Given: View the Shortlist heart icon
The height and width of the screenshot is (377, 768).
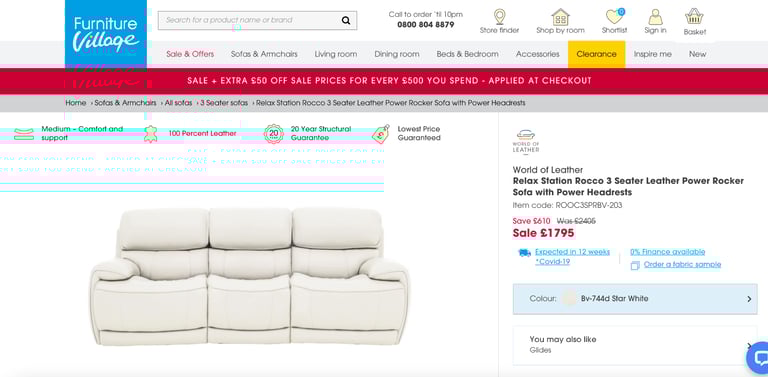Looking at the screenshot, I should (614, 17).
